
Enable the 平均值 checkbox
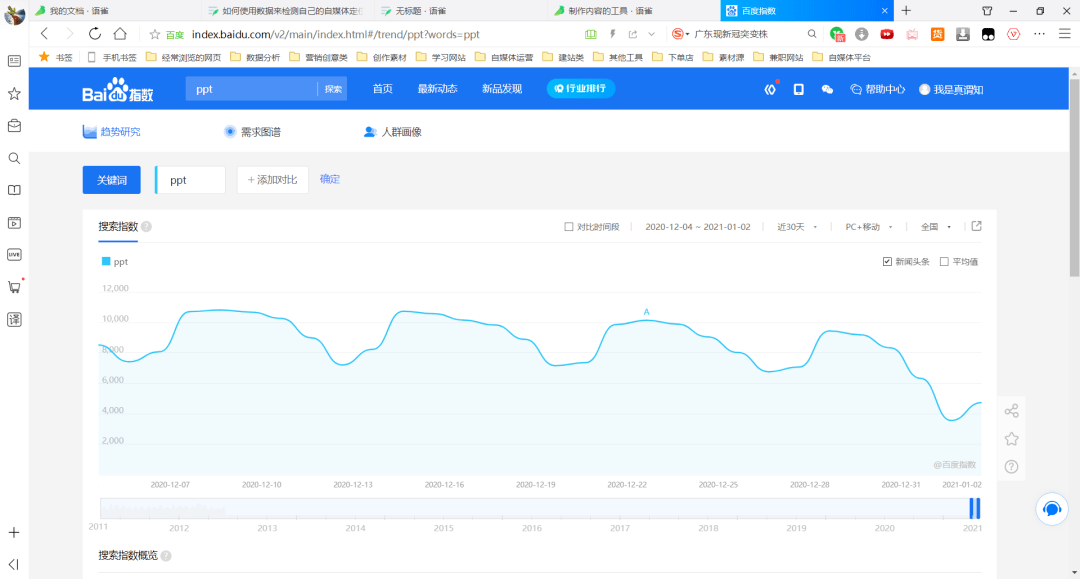pos(944,262)
